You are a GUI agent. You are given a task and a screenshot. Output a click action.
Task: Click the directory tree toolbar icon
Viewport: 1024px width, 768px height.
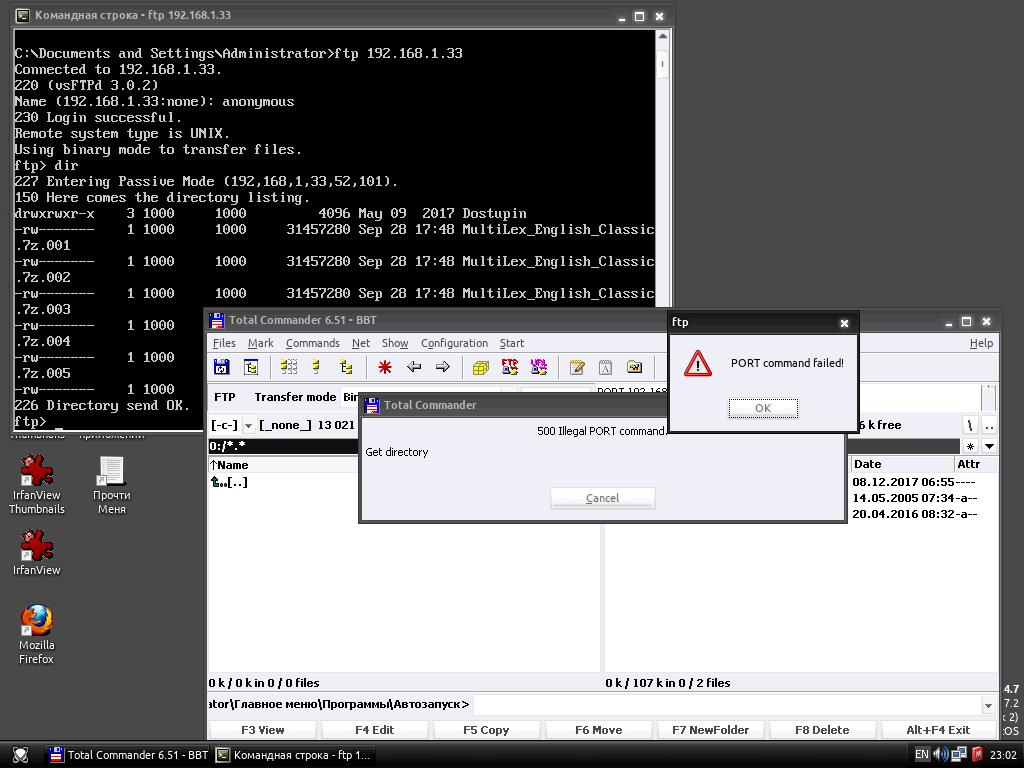click(x=251, y=368)
